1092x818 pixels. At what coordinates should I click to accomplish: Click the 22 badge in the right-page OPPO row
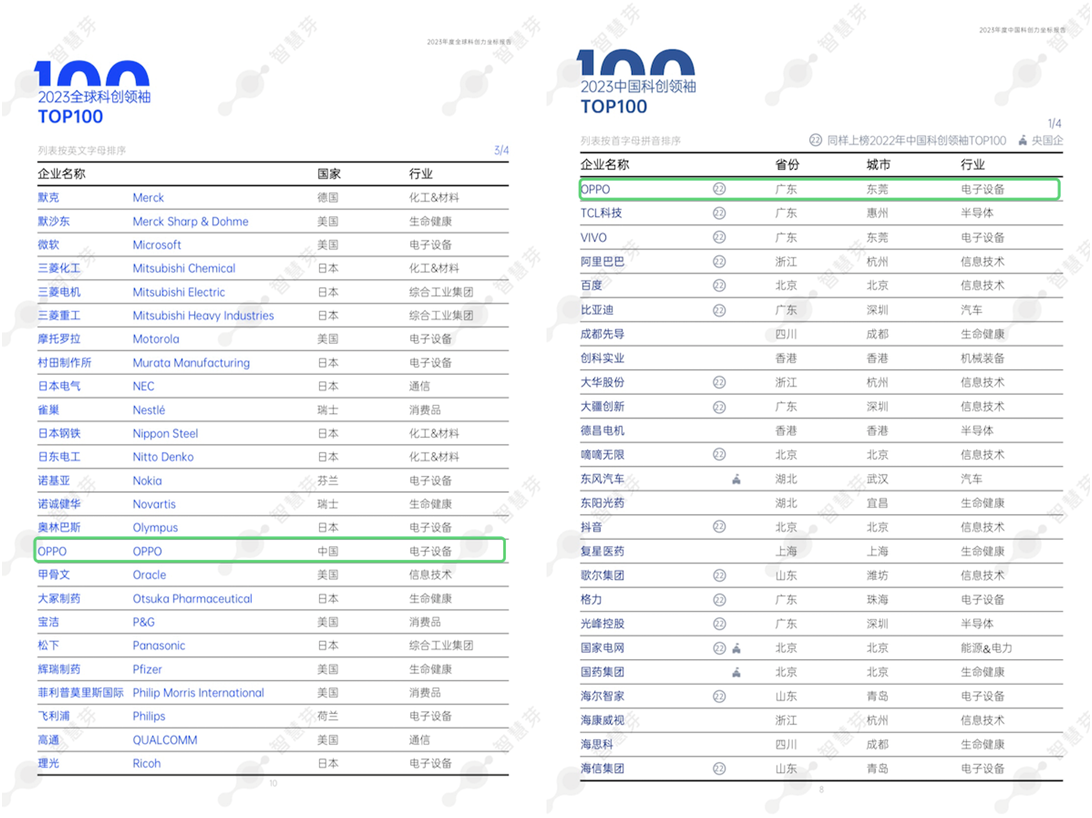click(719, 189)
